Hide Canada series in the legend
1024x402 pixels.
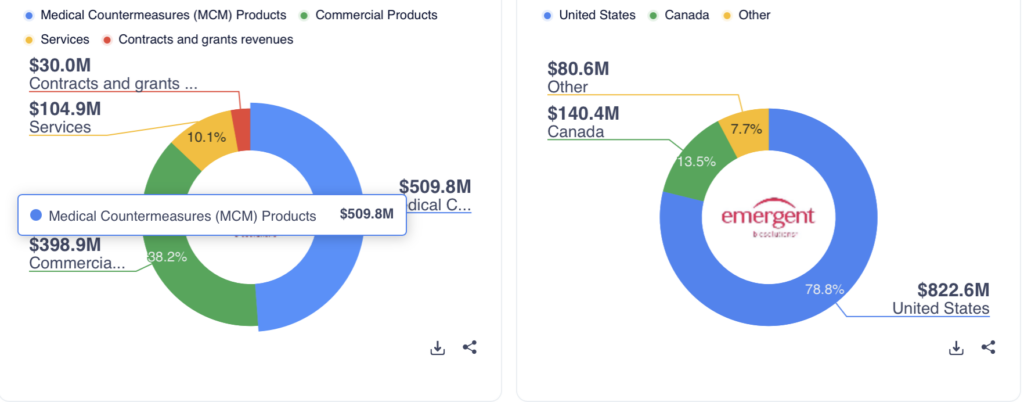click(680, 16)
